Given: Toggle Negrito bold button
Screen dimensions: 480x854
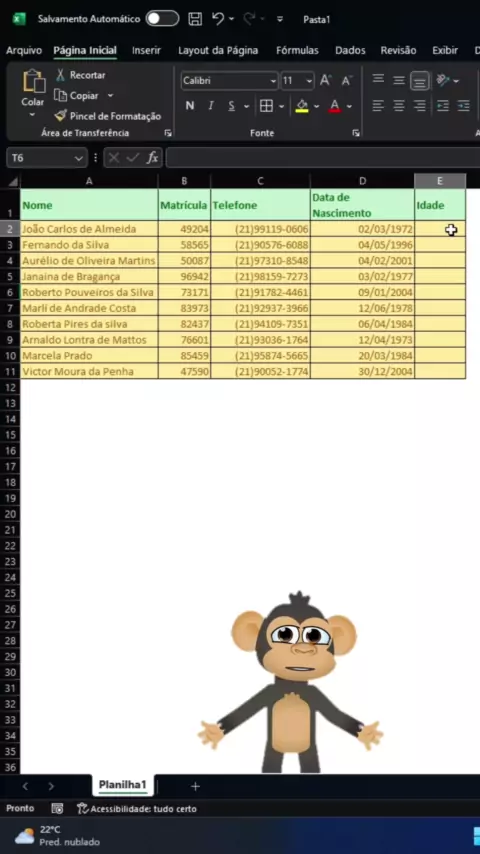Looking at the screenshot, I should [190, 106].
